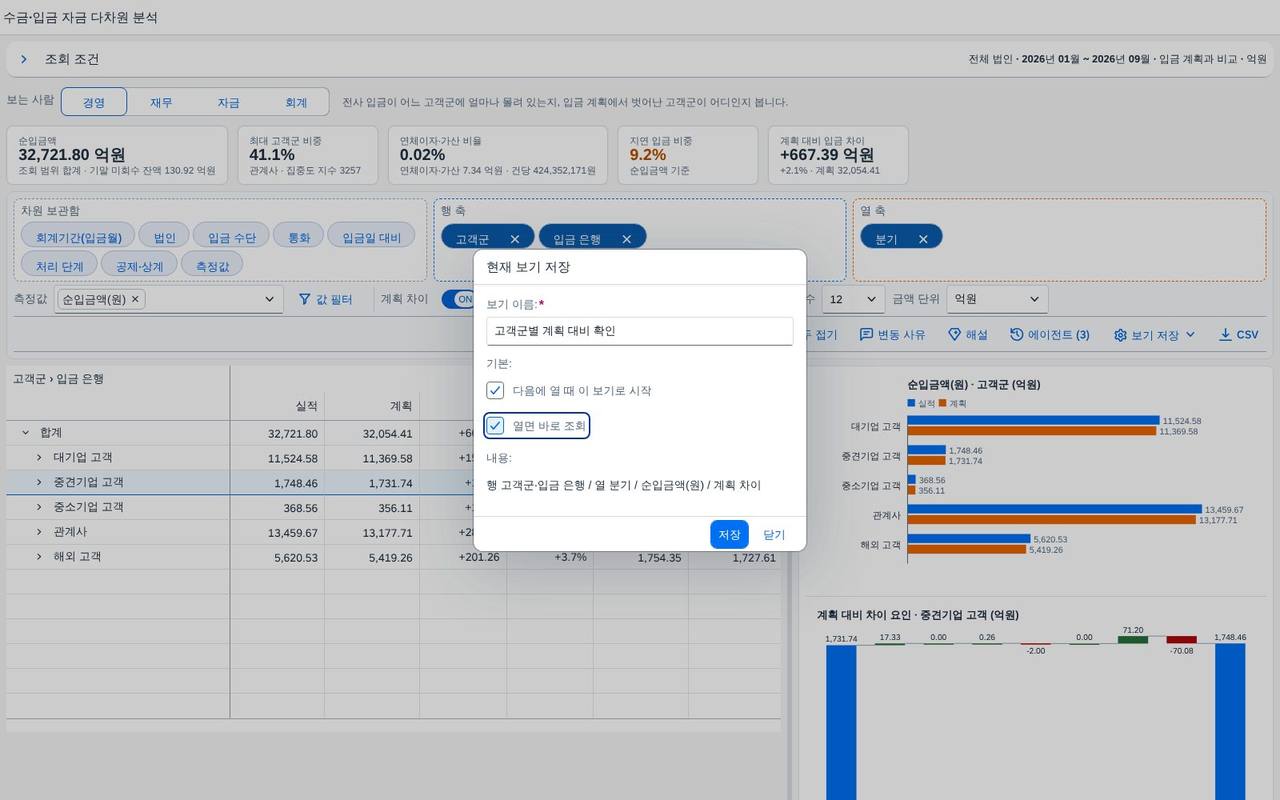Save the view with 저장 button
The width and height of the screenshot is (1280, 800).
click(x=729, y=534)
